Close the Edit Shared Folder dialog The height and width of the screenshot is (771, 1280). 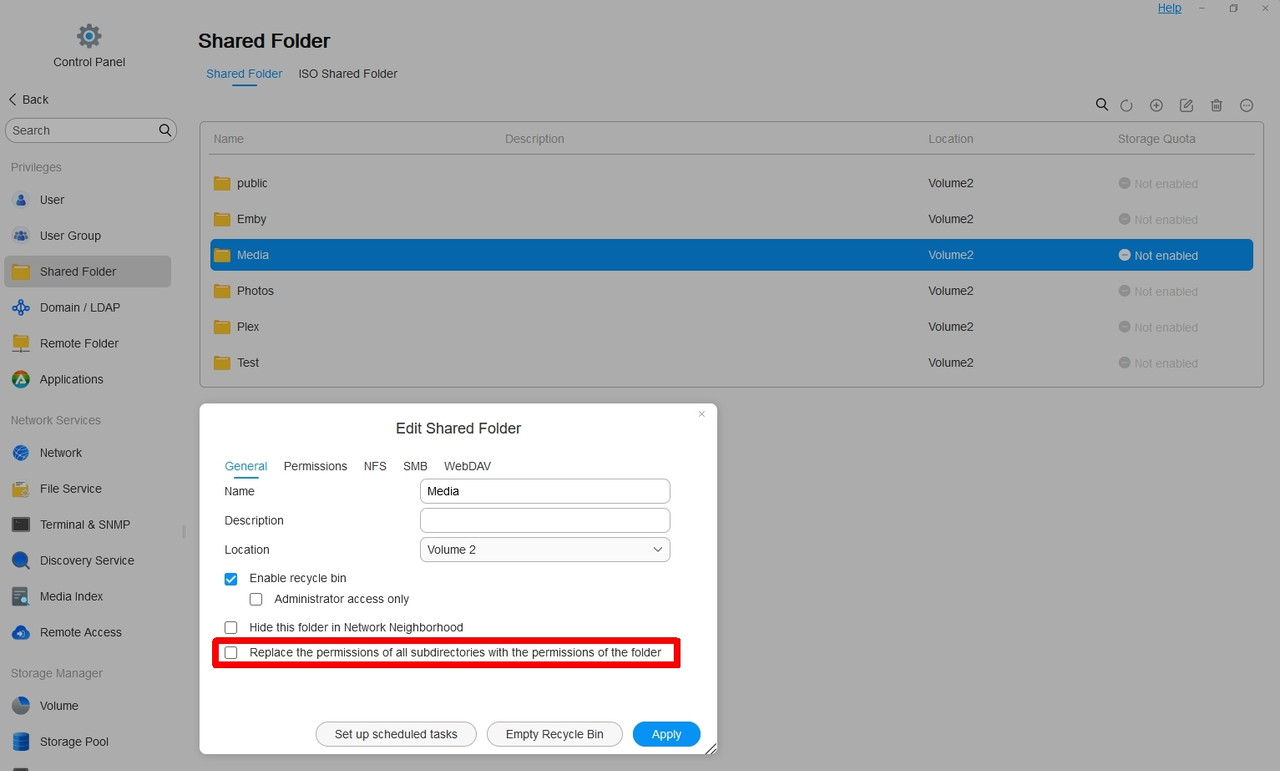(x=702, y=414)
